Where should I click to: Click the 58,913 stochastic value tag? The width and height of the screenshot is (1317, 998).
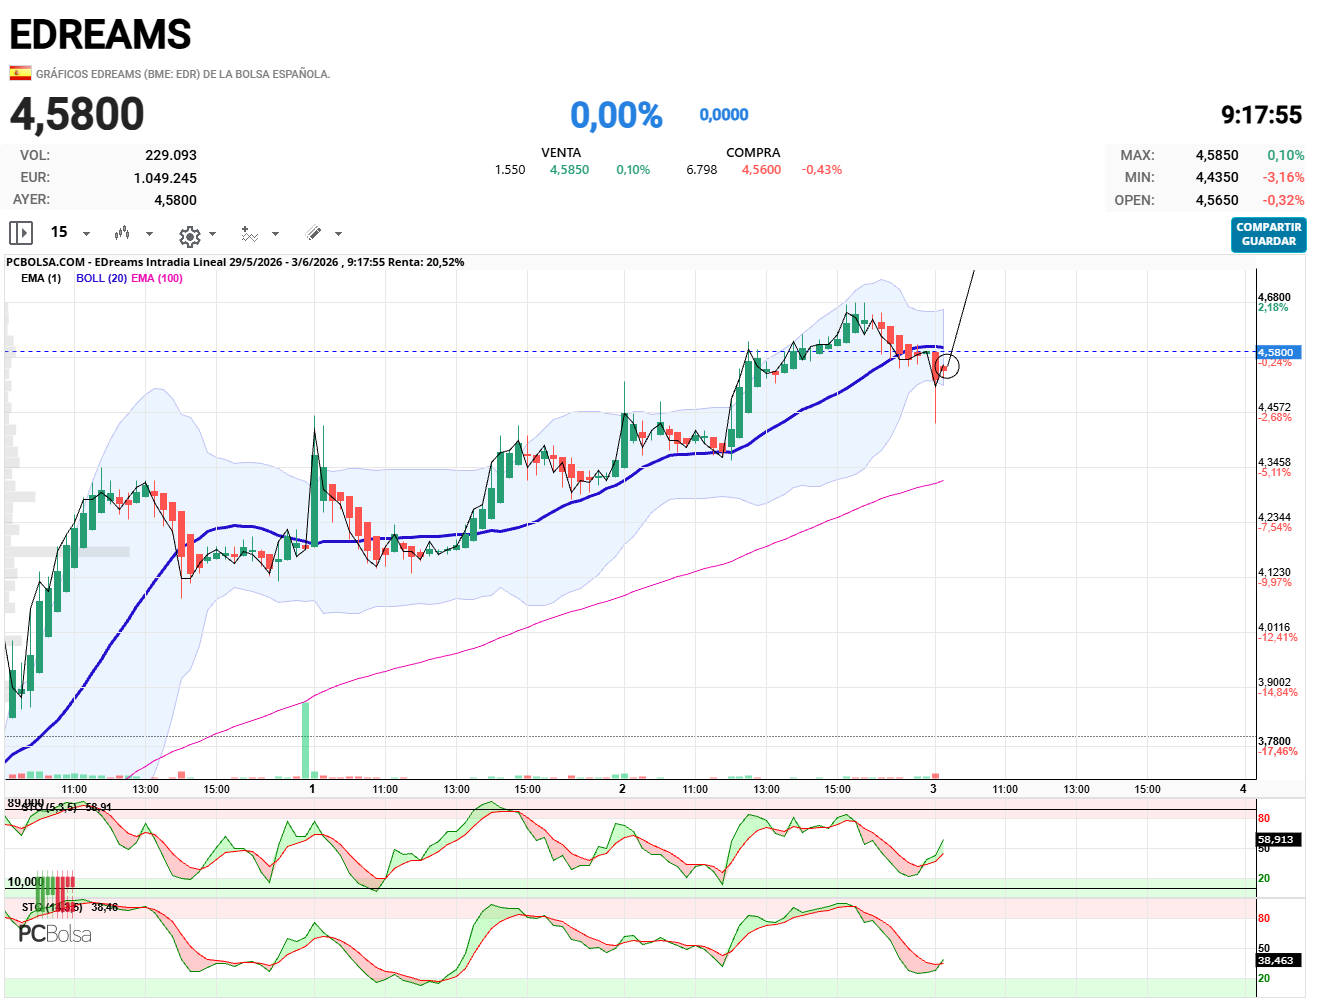coord(1278,840)
